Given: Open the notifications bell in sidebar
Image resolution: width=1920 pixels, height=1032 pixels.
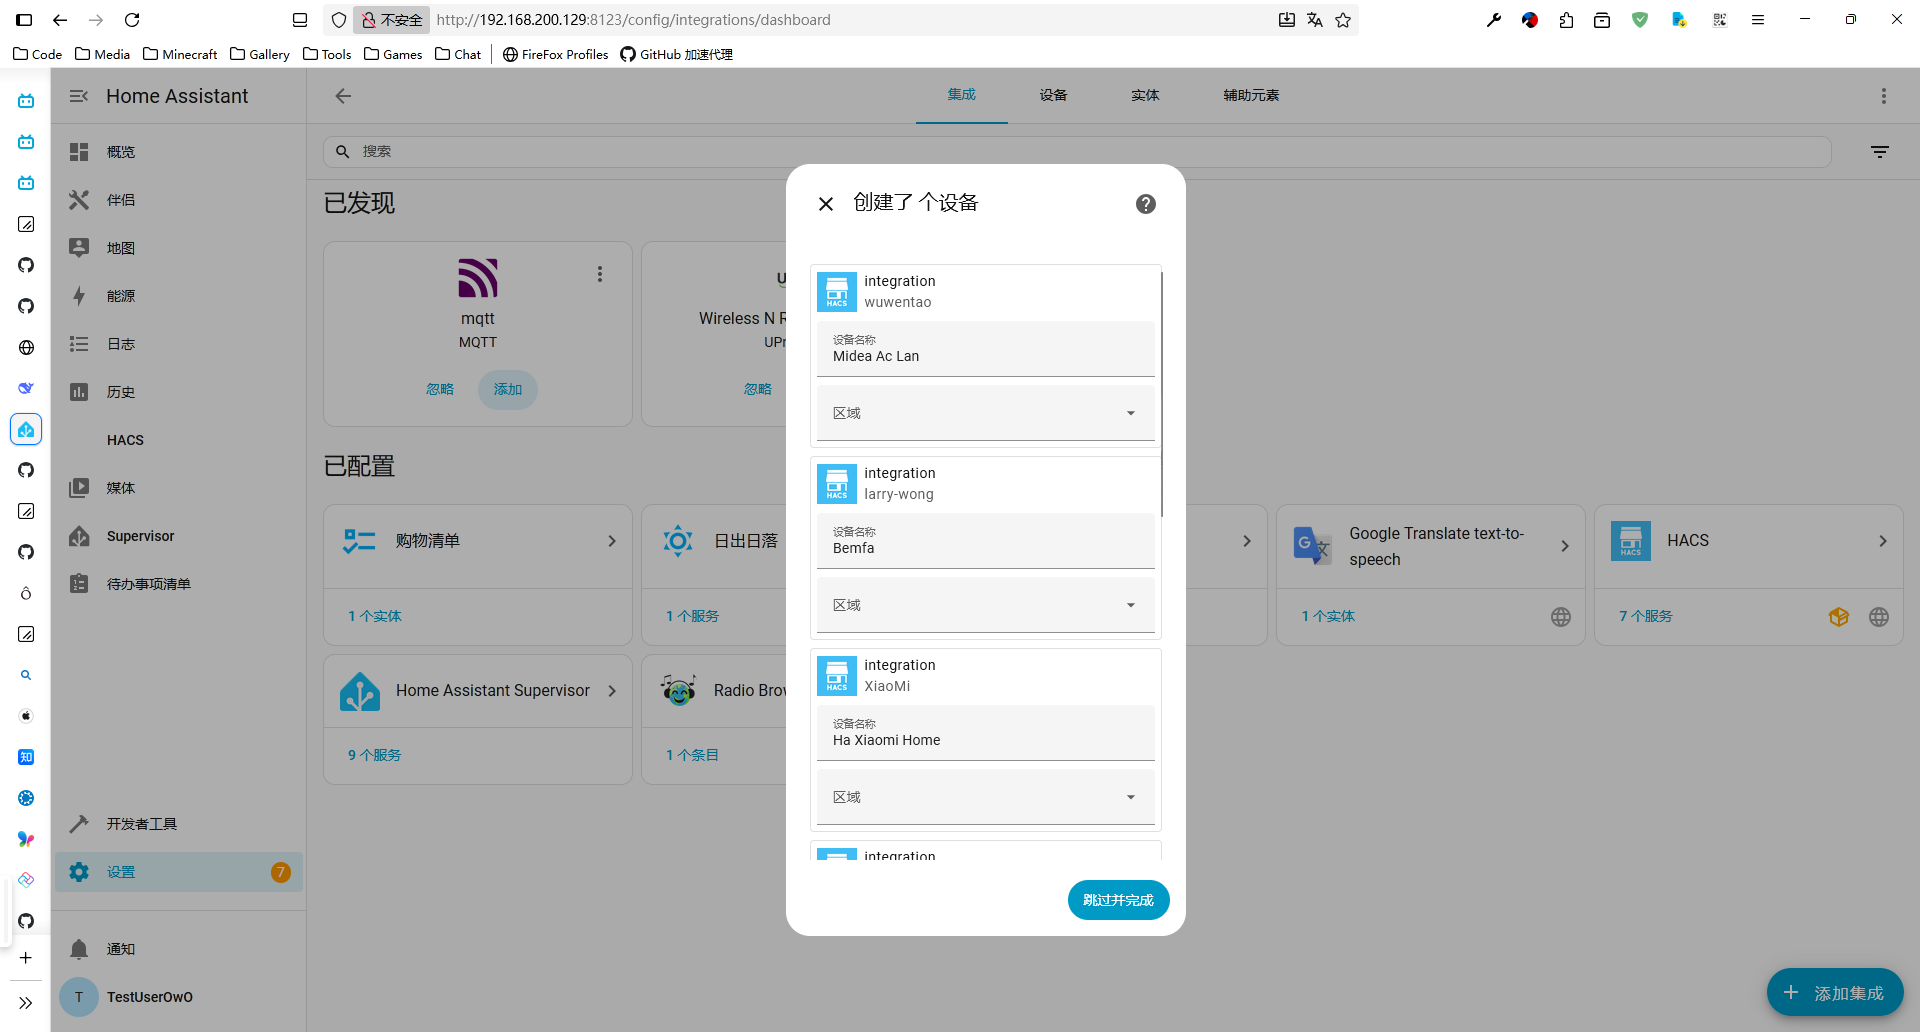Looking at the screenshot, I should (x=80, y=949).
